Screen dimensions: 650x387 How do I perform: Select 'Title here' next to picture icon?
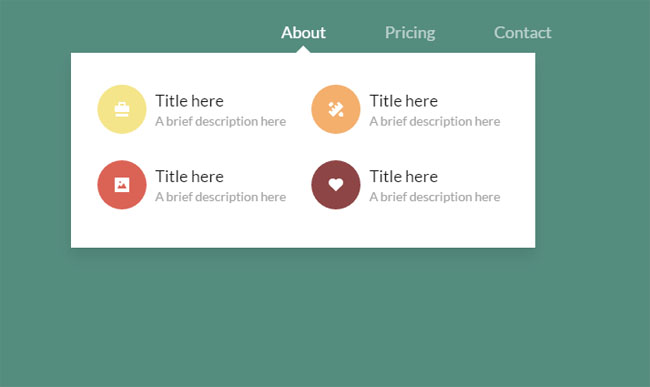tap(189, 177)
